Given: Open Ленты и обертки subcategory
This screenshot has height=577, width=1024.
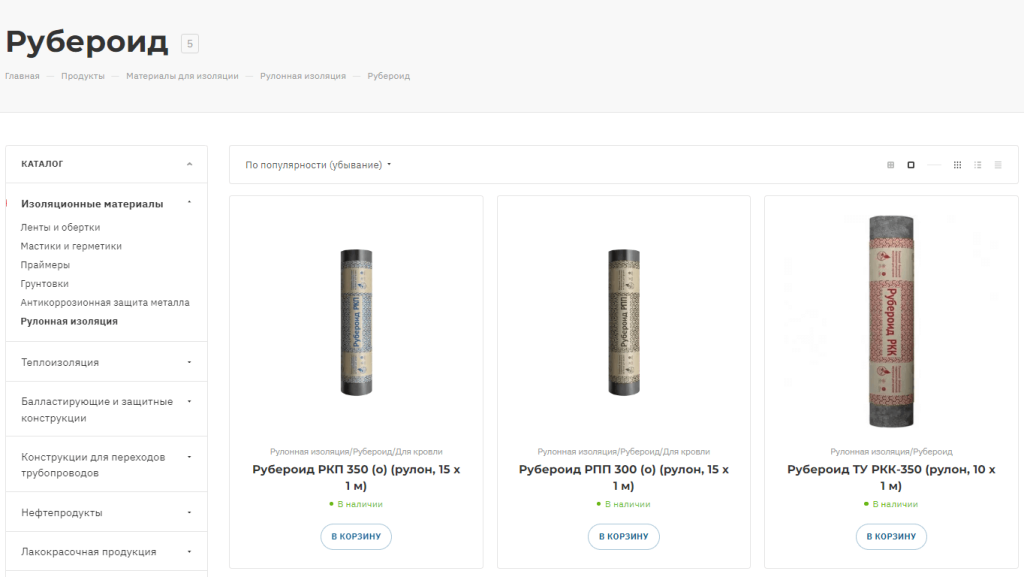Looking at the screenshot, I should [x=60, y=227].
